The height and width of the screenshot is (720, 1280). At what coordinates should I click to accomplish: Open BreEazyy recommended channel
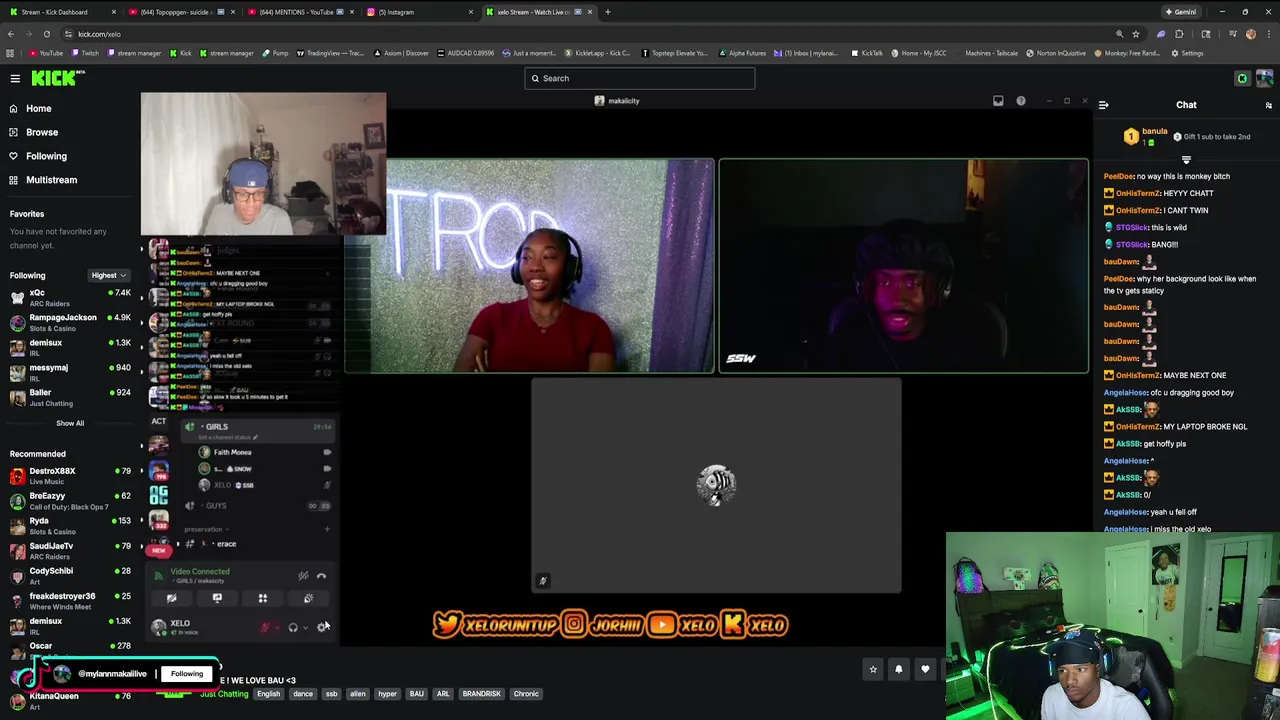click(x=70, y=500)
